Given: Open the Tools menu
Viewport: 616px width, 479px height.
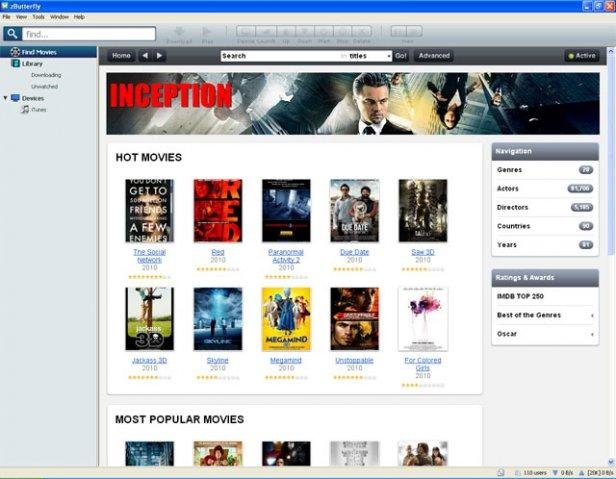Looking at the screenshot, I should pos(38,17).
